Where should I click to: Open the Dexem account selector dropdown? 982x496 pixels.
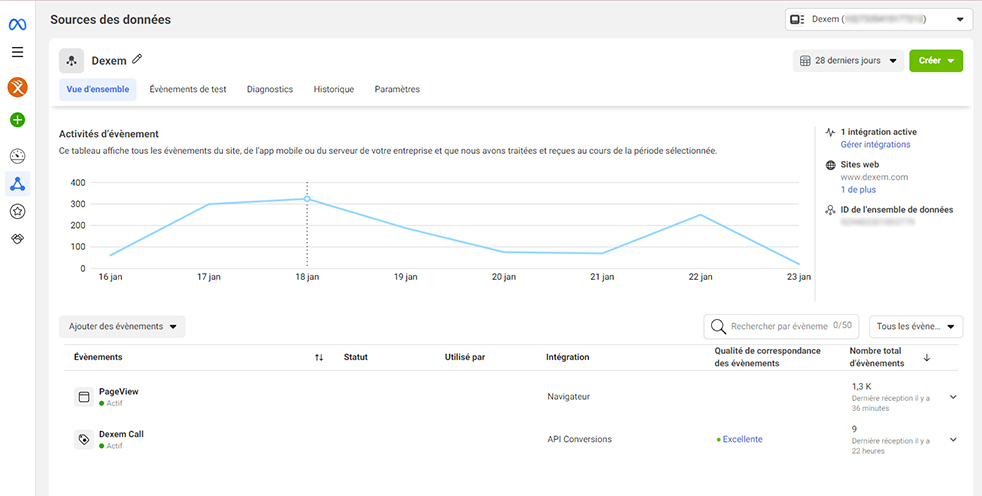879,19
